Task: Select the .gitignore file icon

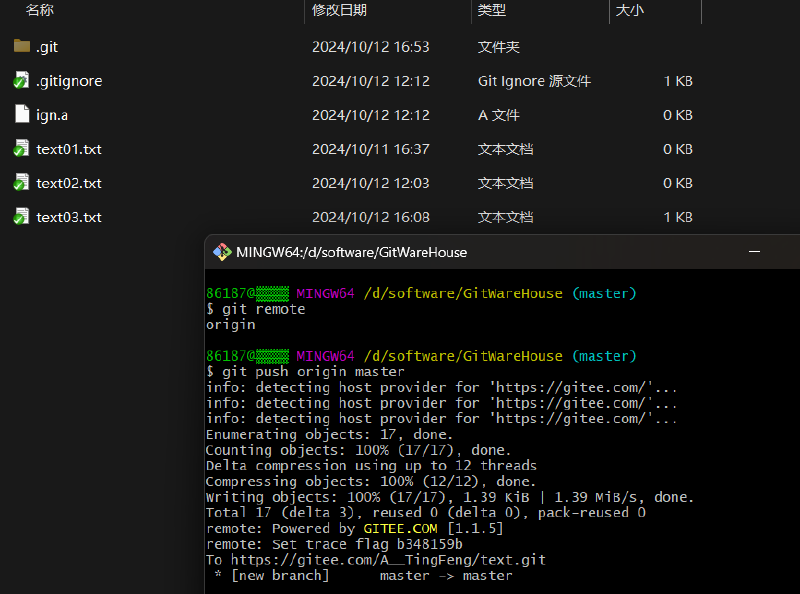Action: coord(21,80)
